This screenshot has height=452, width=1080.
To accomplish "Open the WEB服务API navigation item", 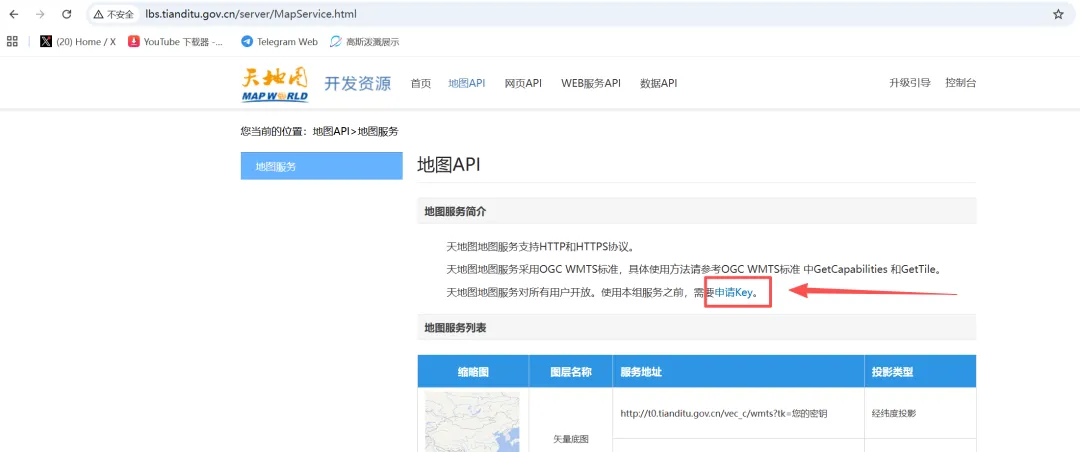I will (591, 83).
